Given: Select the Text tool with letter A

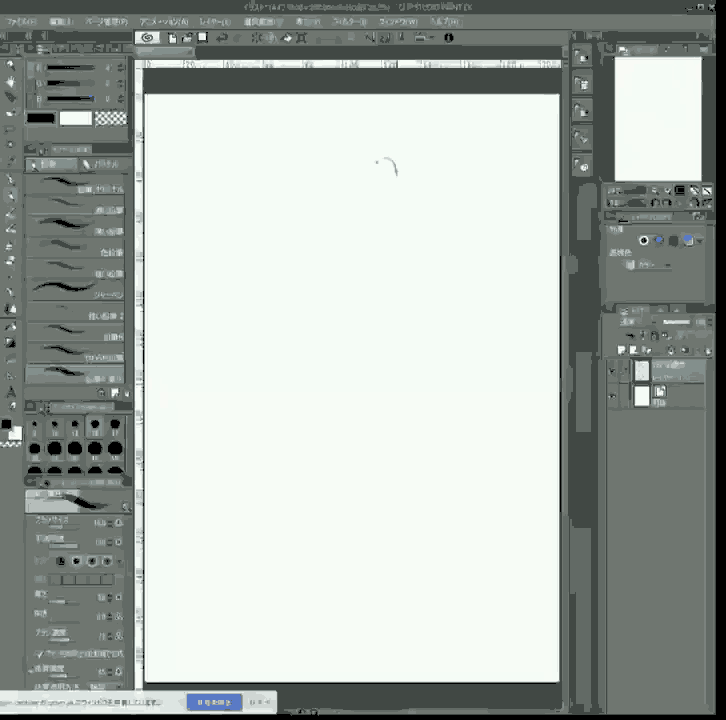Looking at the screenshot, I should (10, 392).
